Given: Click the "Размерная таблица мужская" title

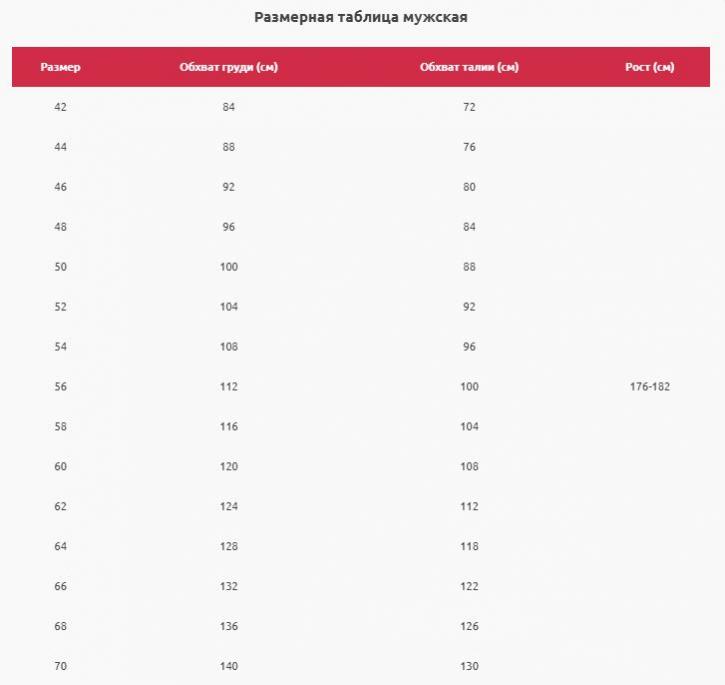Looking at the screenshot, I should [361, 17].
